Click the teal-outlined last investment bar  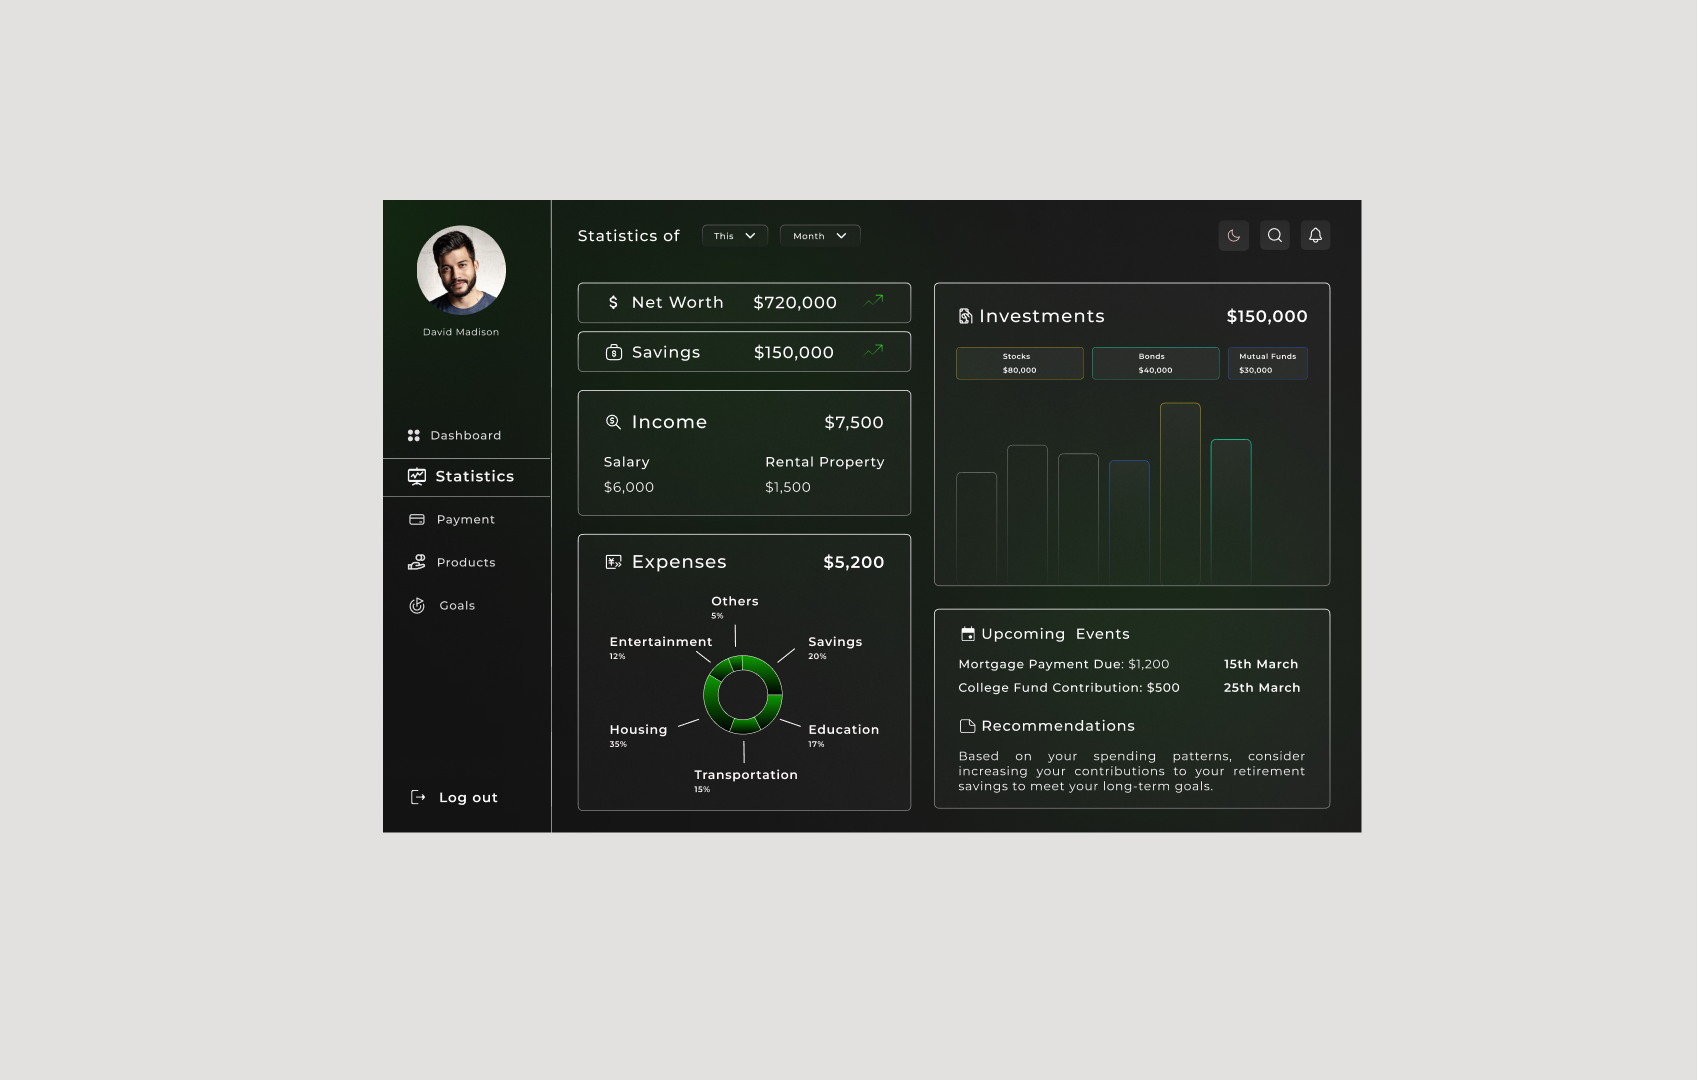[x=1231, y=511]
